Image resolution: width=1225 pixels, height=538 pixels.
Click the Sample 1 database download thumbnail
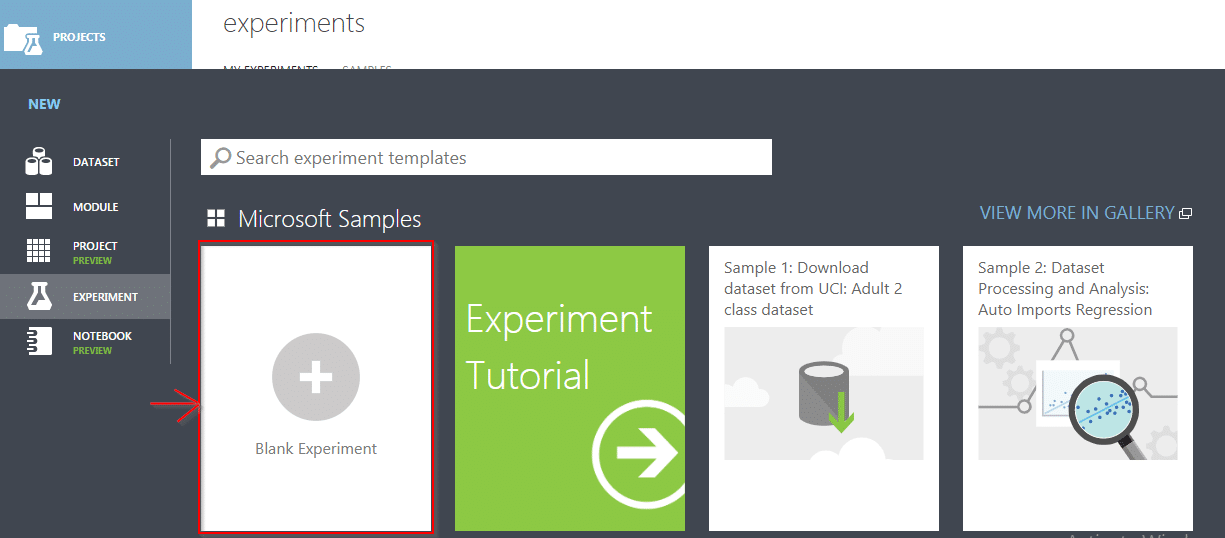point(824,393)
